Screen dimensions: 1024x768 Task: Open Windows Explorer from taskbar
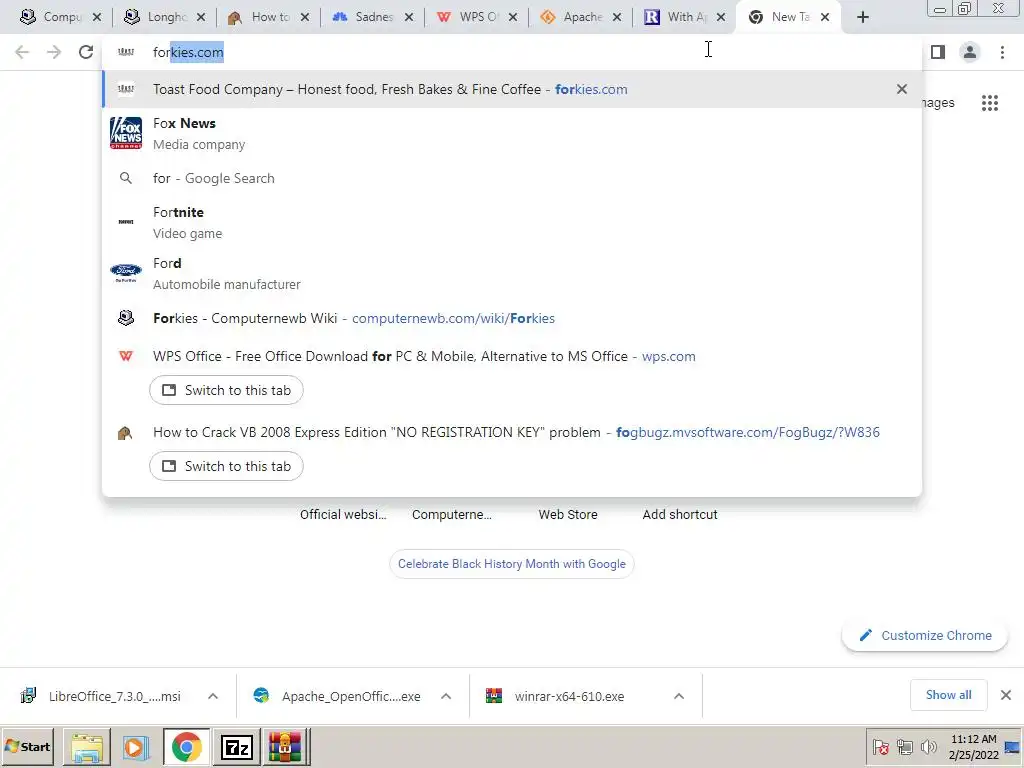point(87,748)
